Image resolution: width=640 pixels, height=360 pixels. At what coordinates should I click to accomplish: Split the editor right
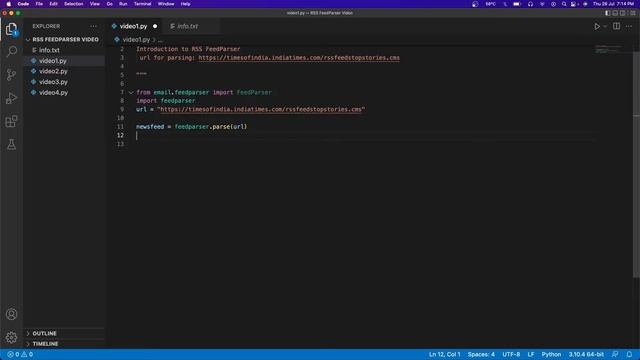click(616, 26)
